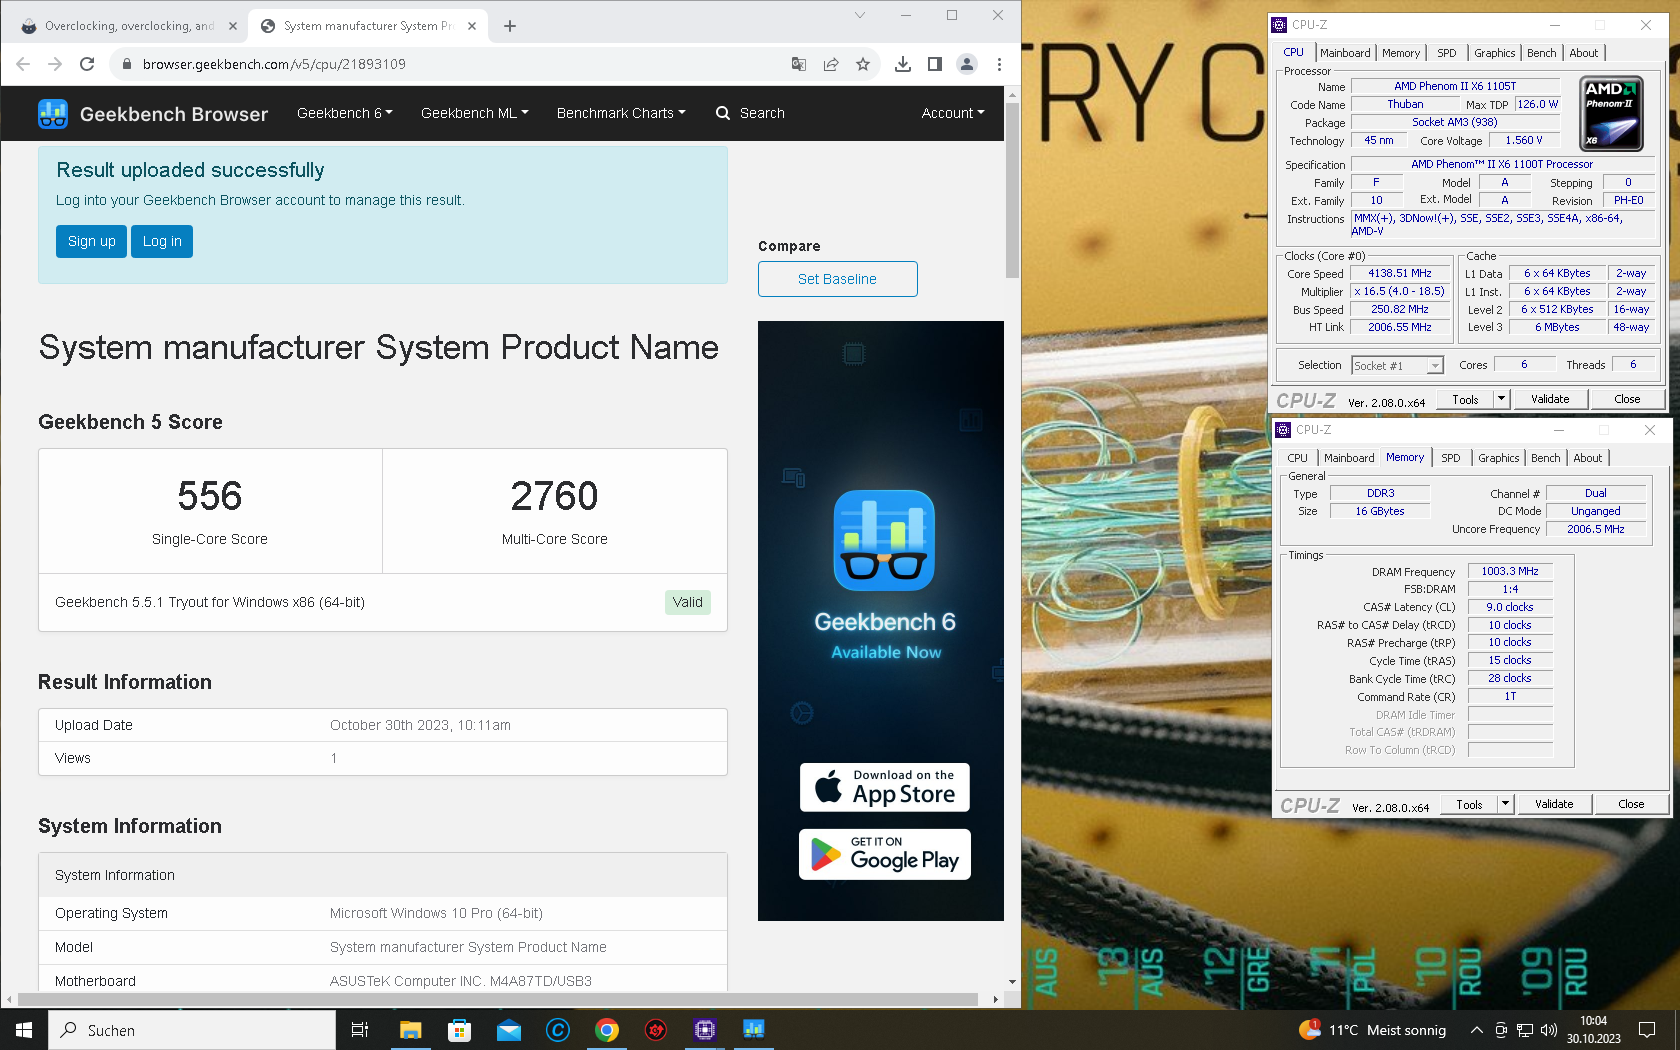Click Validate in upper CPU-Z window

[1550, 399]
